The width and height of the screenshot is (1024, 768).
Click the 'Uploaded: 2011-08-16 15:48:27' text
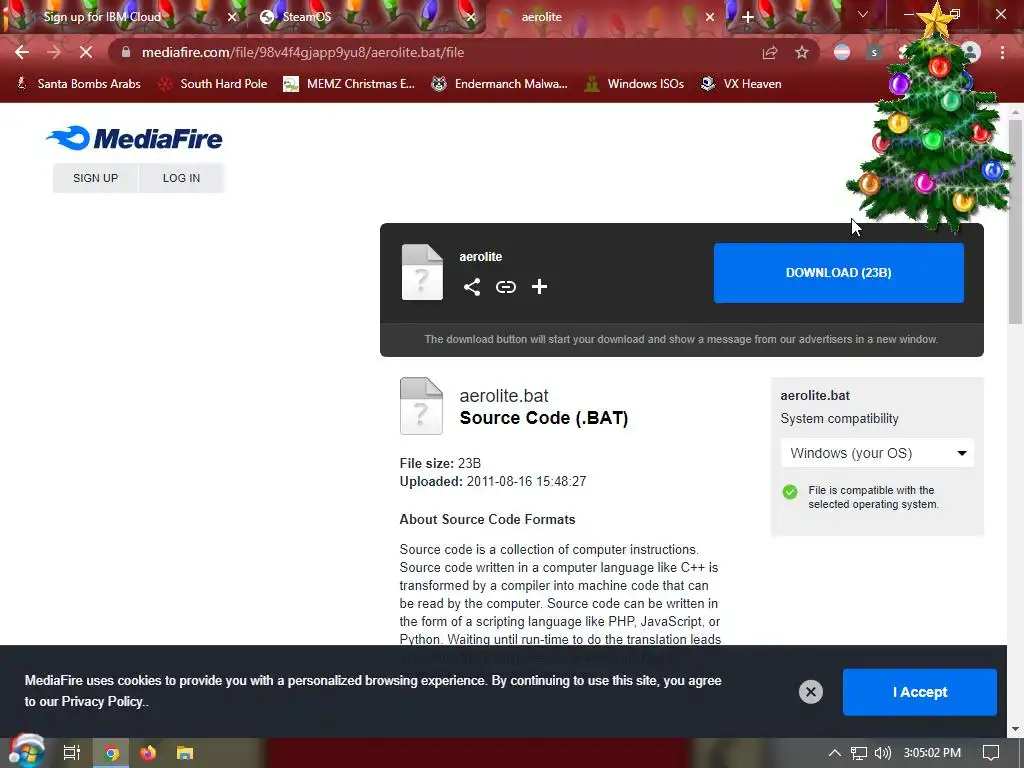coord(493,481)
